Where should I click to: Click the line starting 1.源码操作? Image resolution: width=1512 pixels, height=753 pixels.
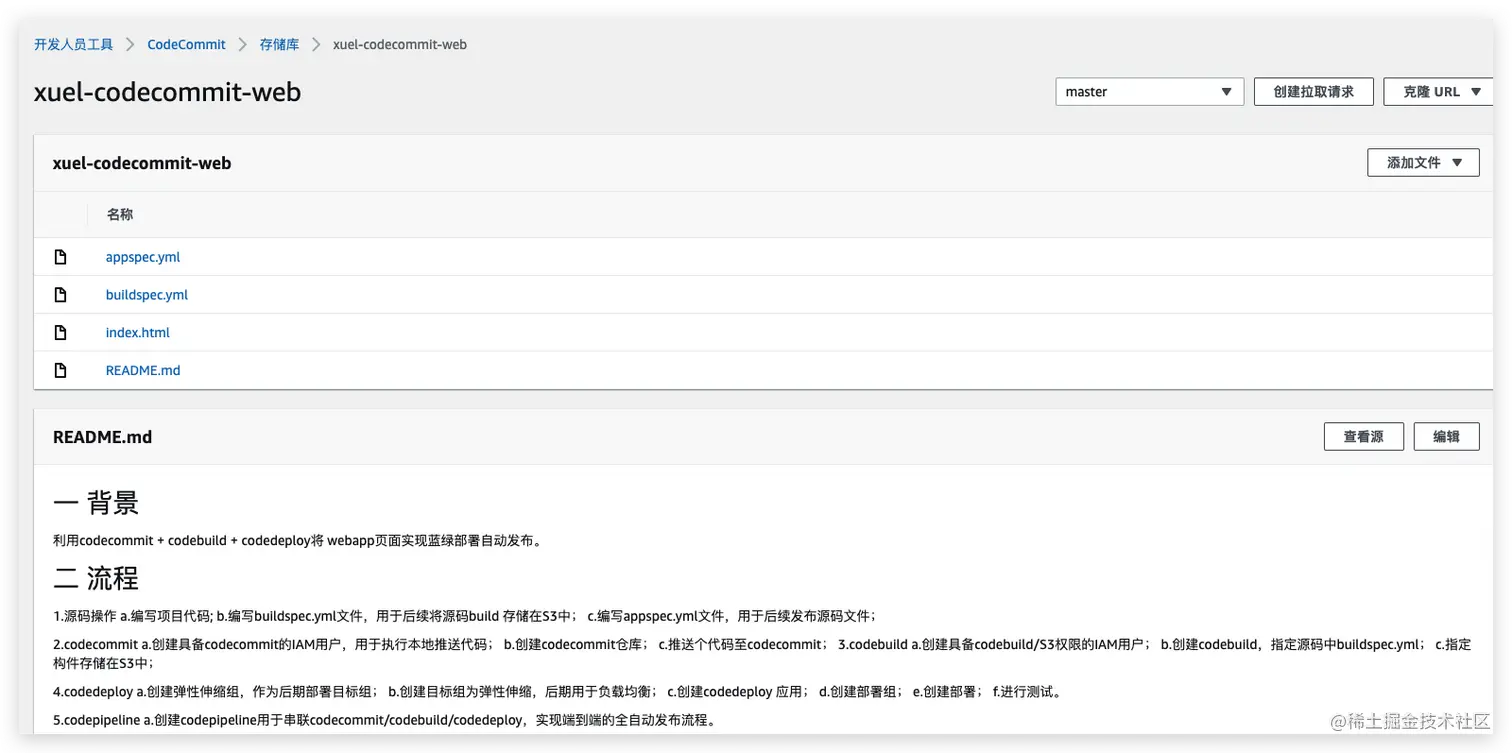click(465, 616)
